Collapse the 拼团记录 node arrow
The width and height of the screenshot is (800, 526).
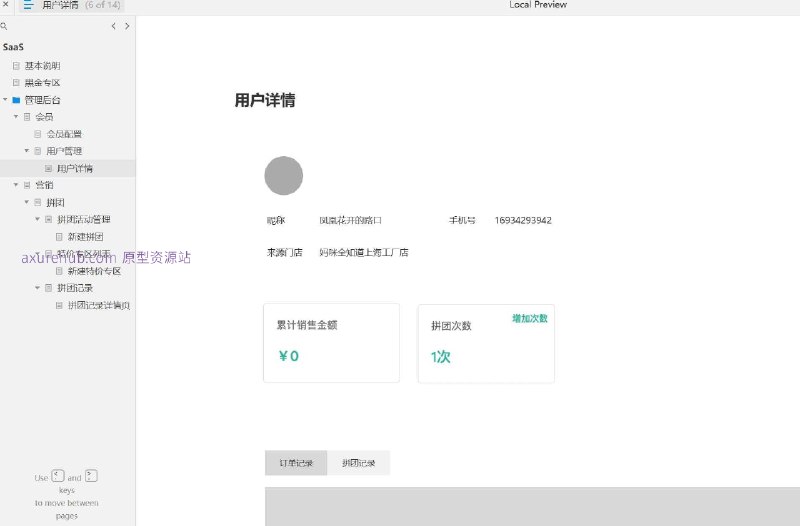tap(37, 288)
